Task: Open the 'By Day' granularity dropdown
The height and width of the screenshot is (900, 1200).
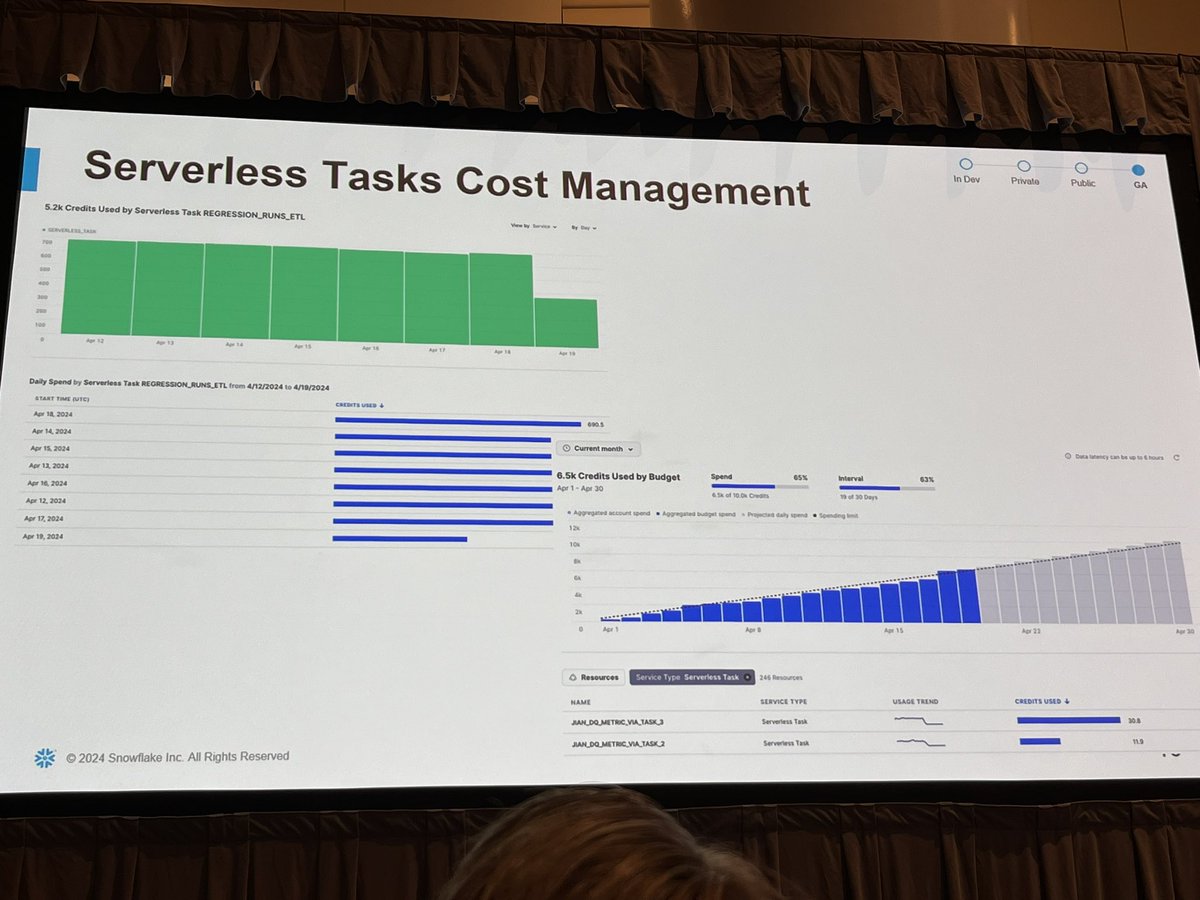Action: (584, 228)
